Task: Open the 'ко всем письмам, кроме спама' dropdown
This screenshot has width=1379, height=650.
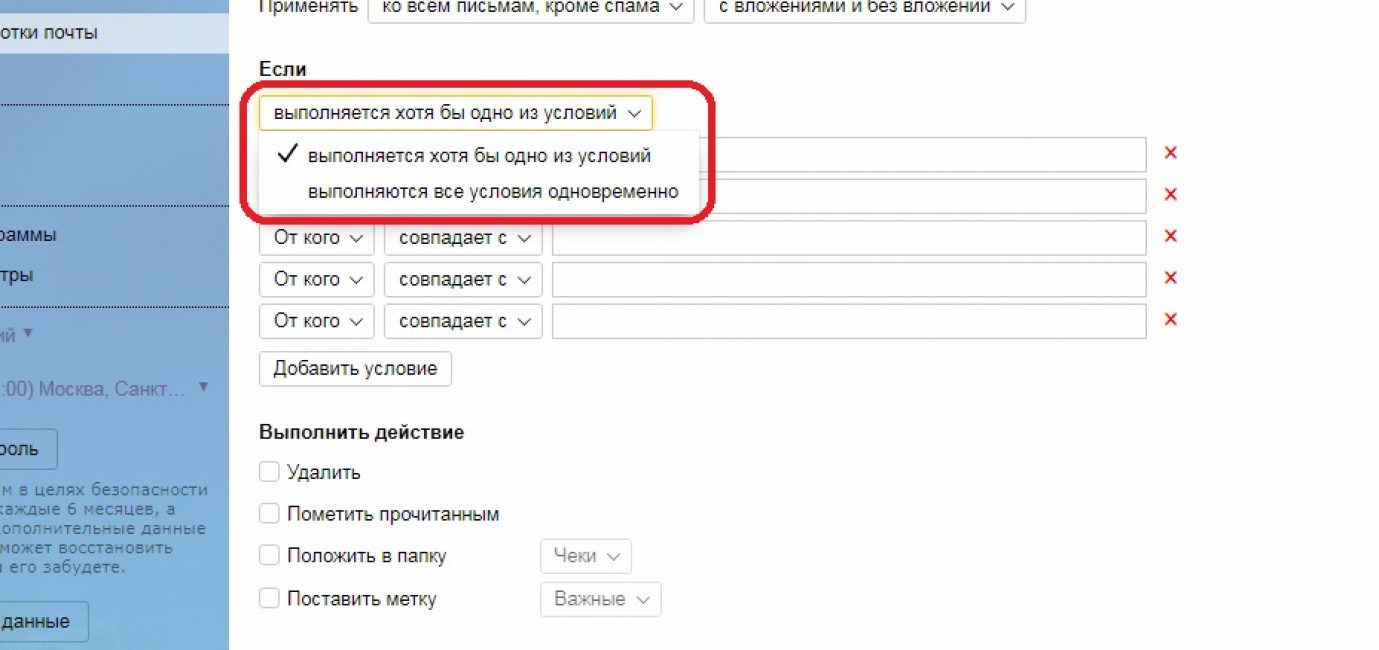Action: coord(531,8)
